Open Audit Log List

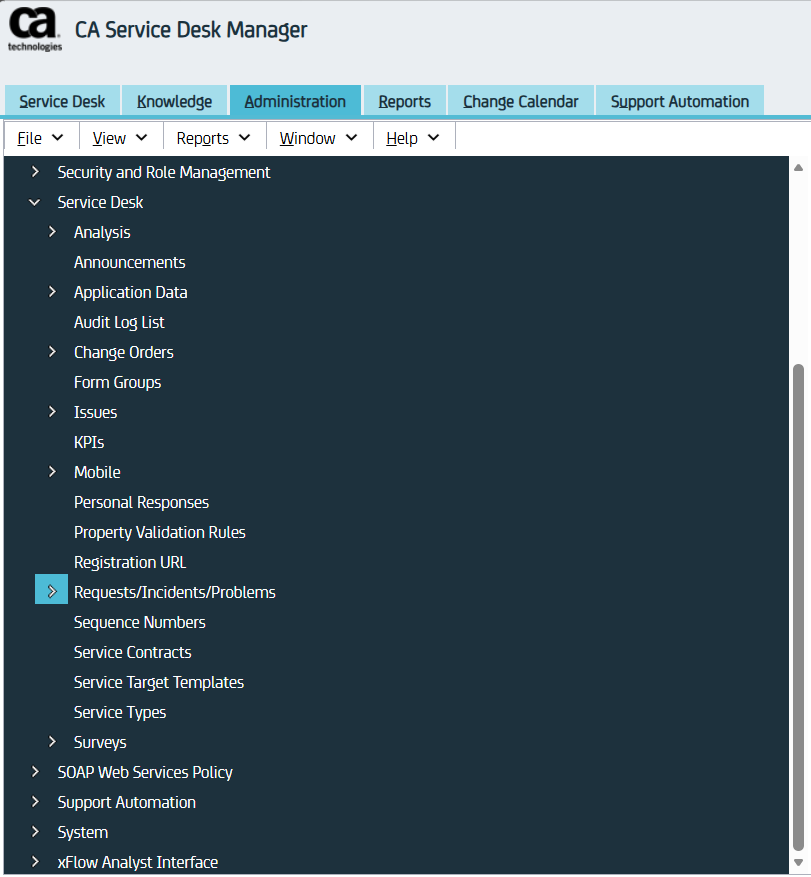coord(119,322)
